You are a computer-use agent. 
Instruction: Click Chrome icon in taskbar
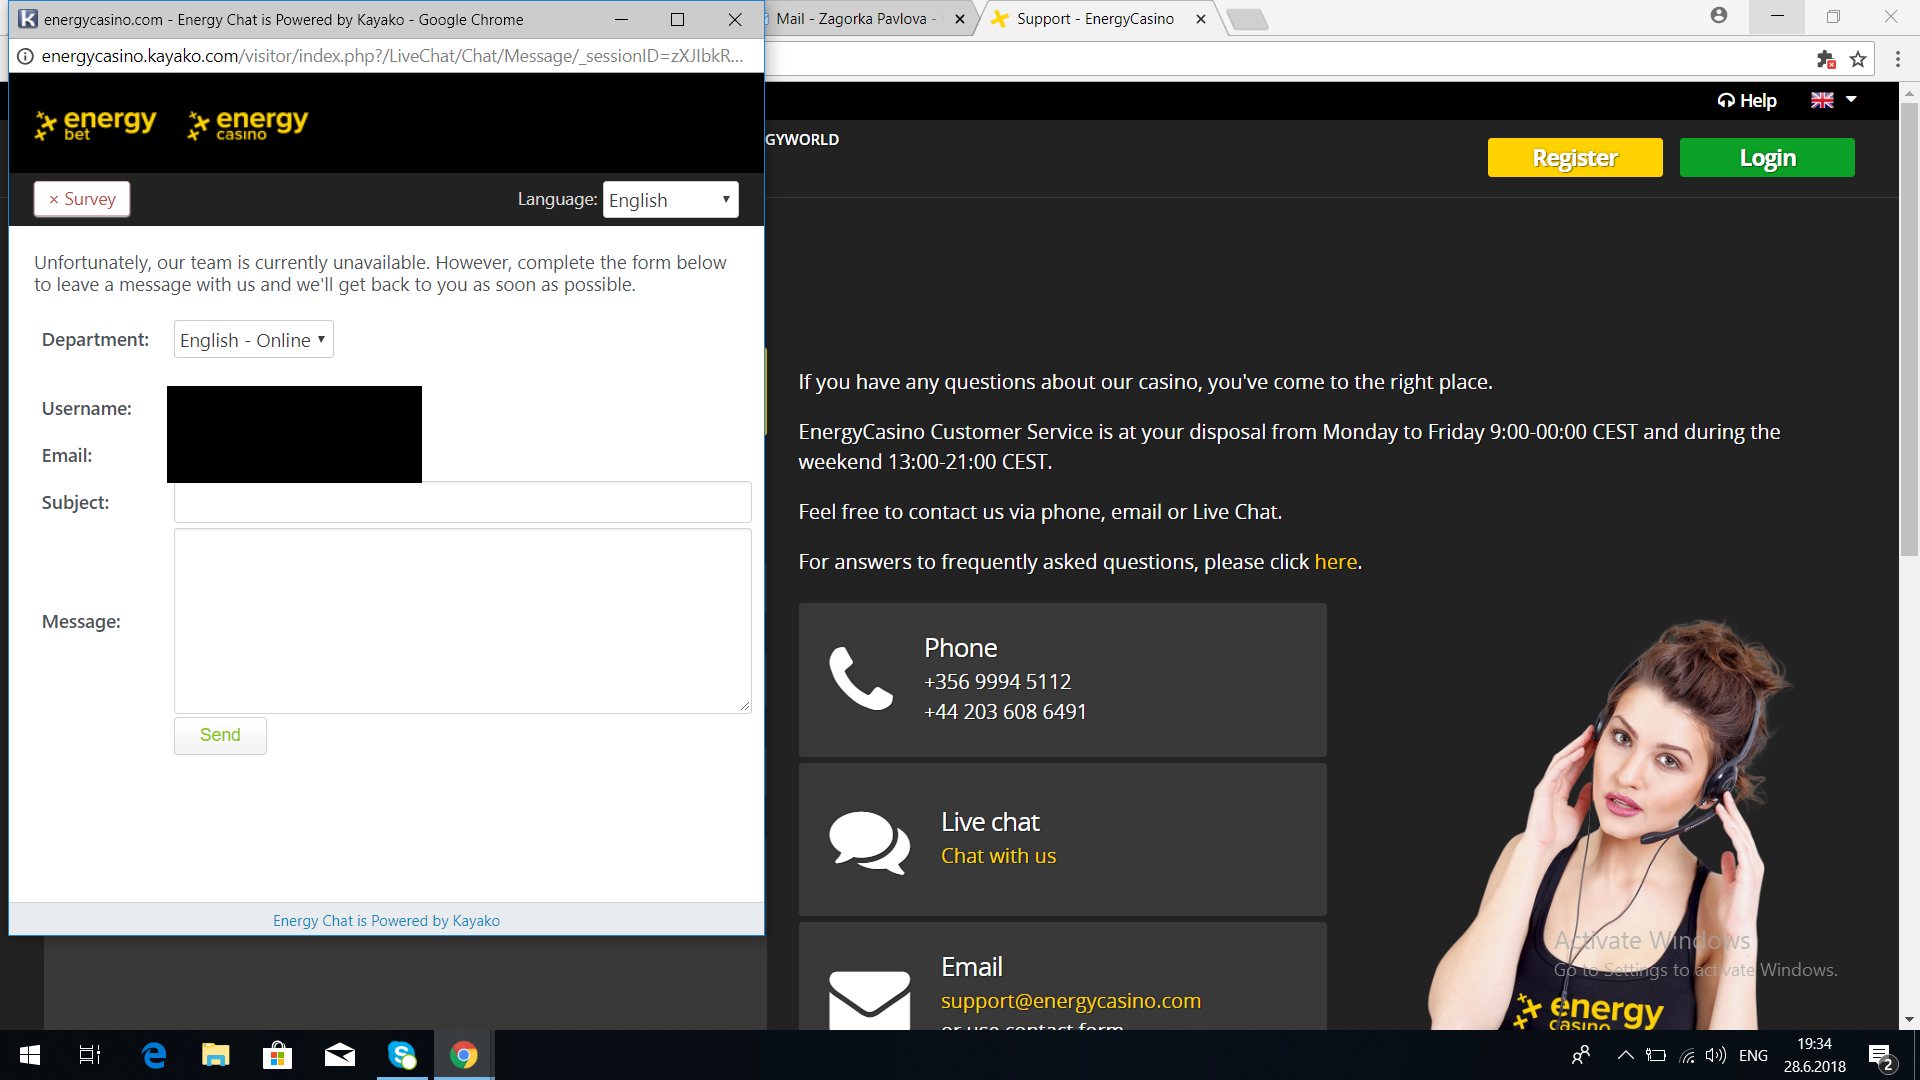464,1055
